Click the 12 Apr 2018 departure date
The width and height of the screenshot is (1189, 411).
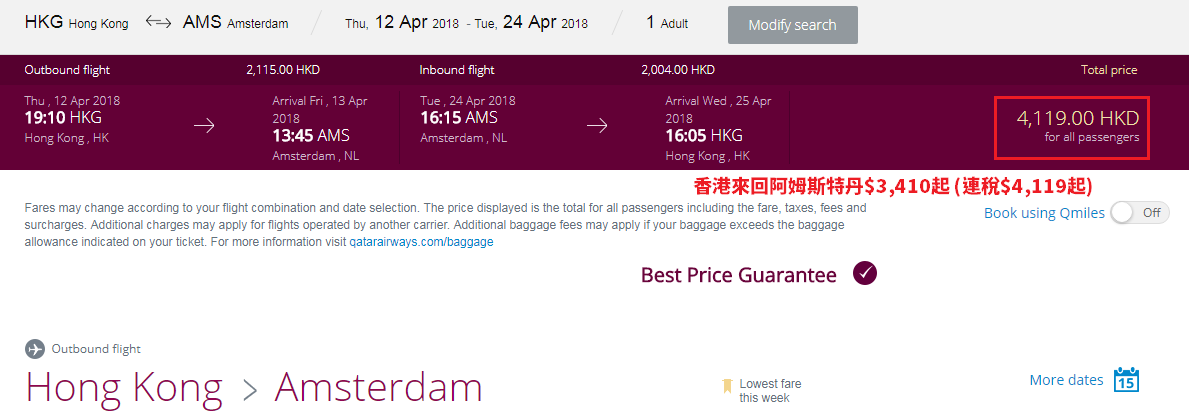tap(416, 23)
